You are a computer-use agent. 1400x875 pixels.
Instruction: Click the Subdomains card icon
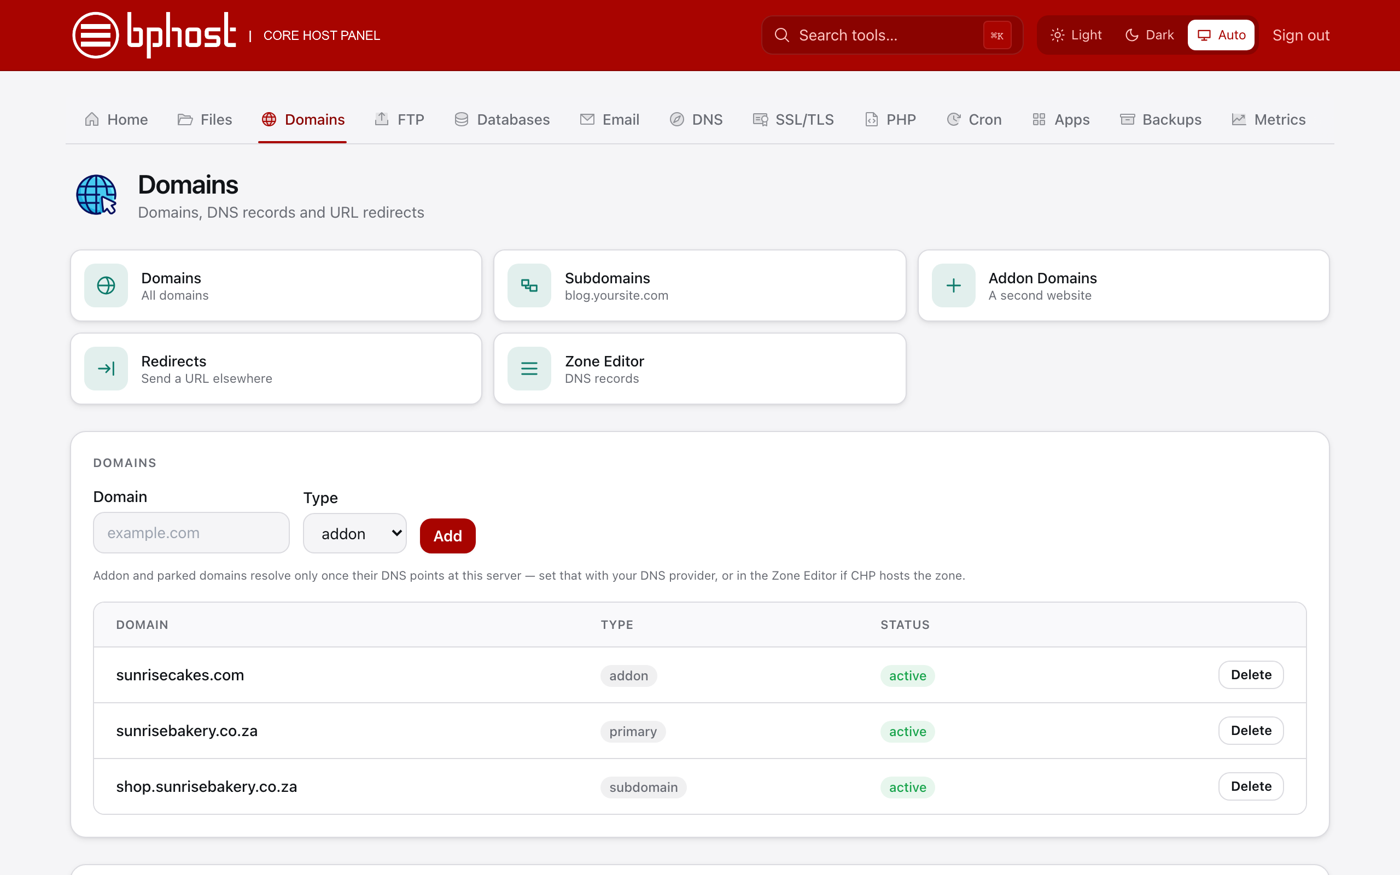[529, 286]
